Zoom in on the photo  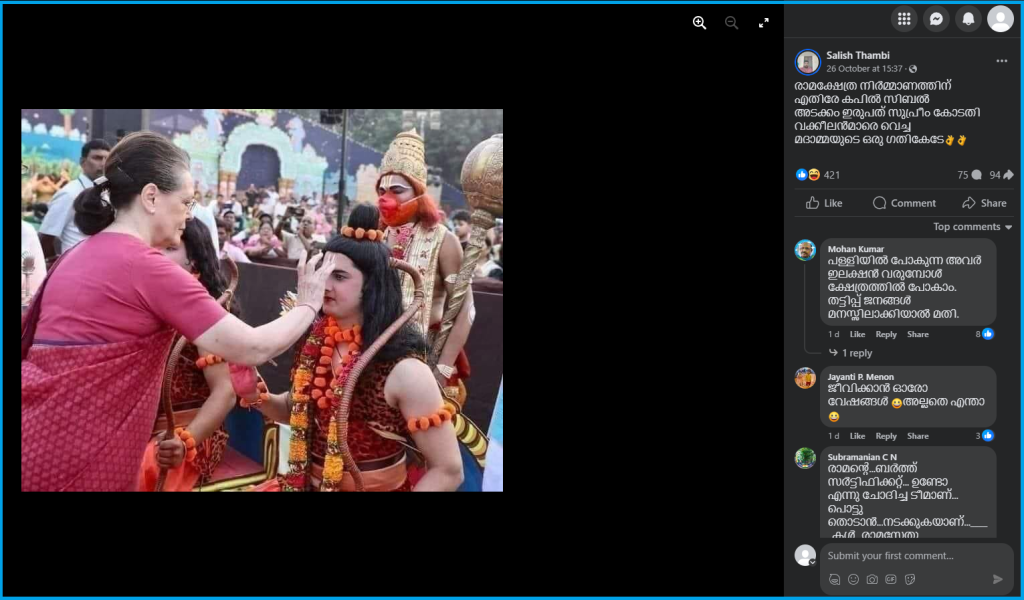click(x=699, y=23)
